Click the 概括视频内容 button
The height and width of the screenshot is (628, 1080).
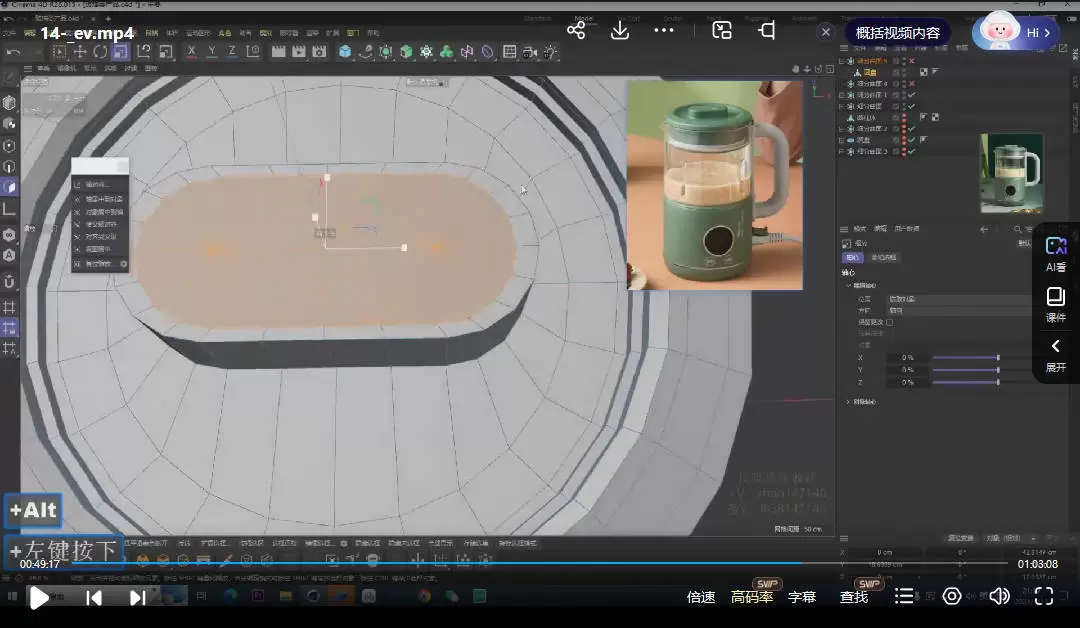pyautogui.click(x=897, y=32)
